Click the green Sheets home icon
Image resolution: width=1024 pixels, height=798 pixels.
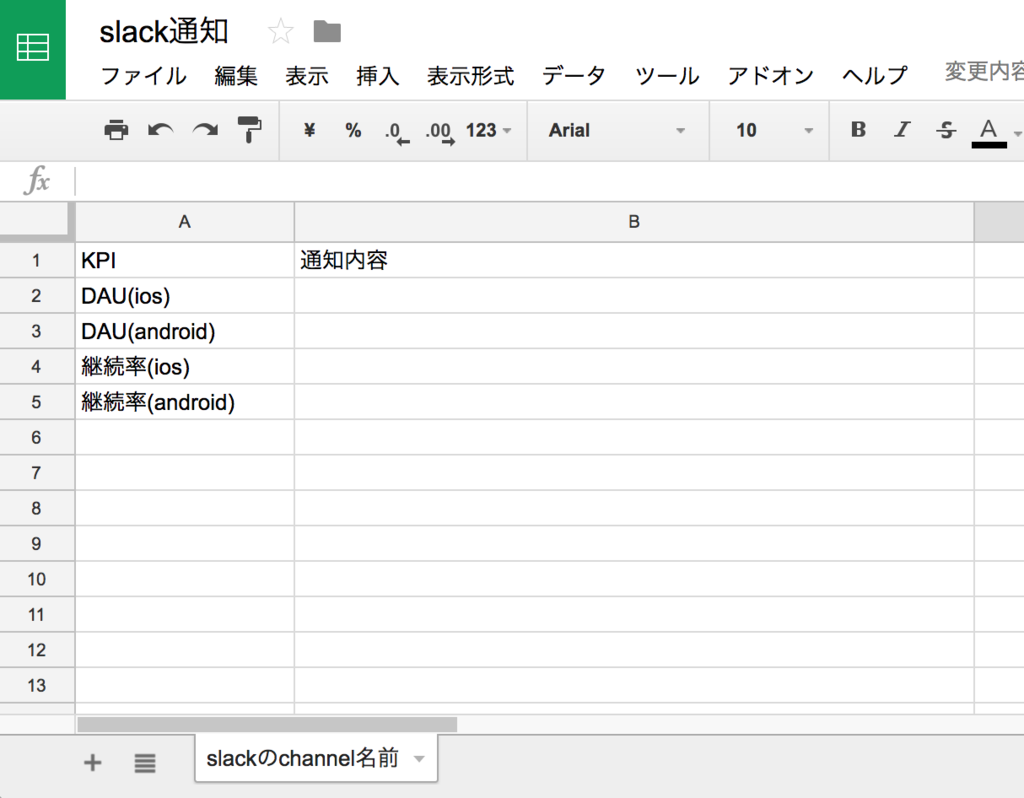coord(33,49)
